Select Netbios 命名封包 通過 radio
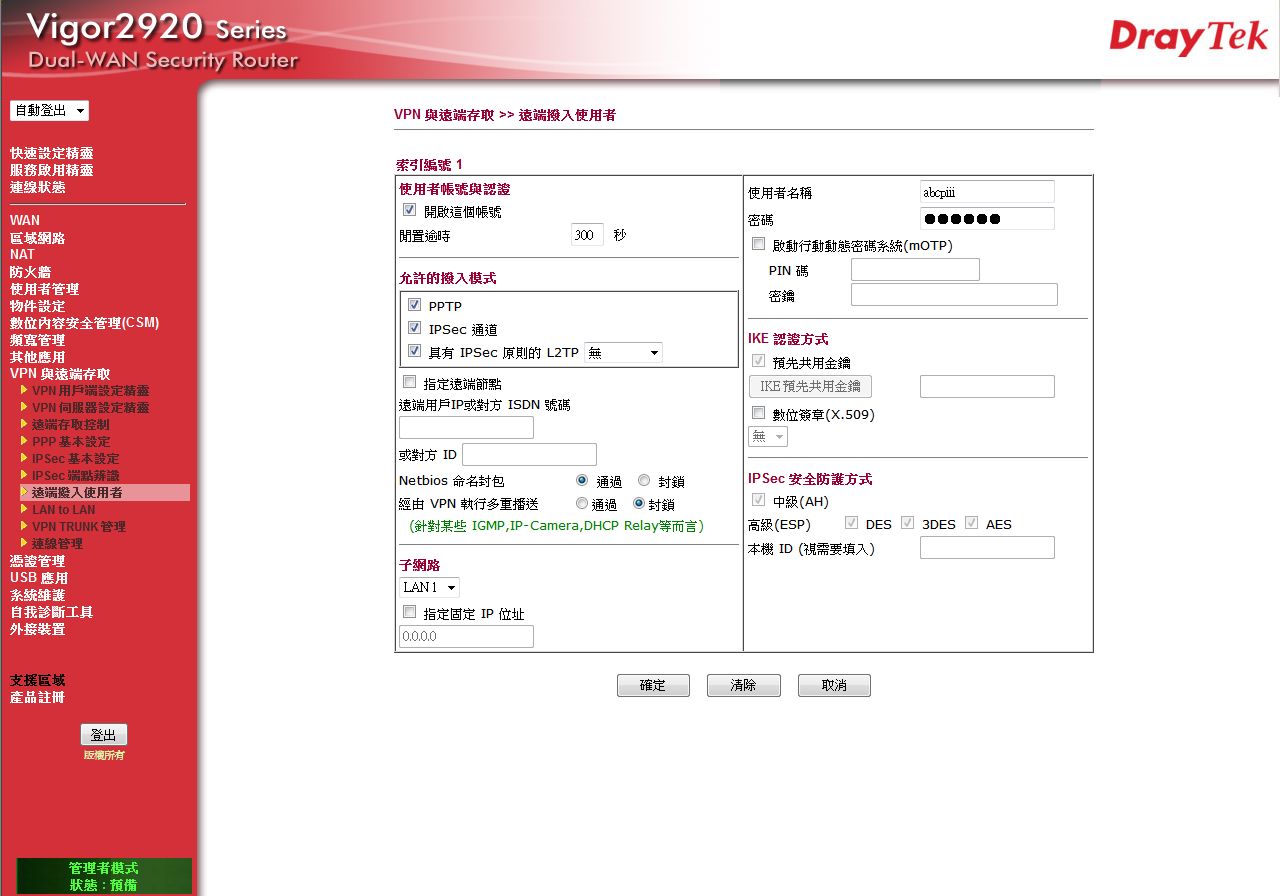 (x=582, y=480)
